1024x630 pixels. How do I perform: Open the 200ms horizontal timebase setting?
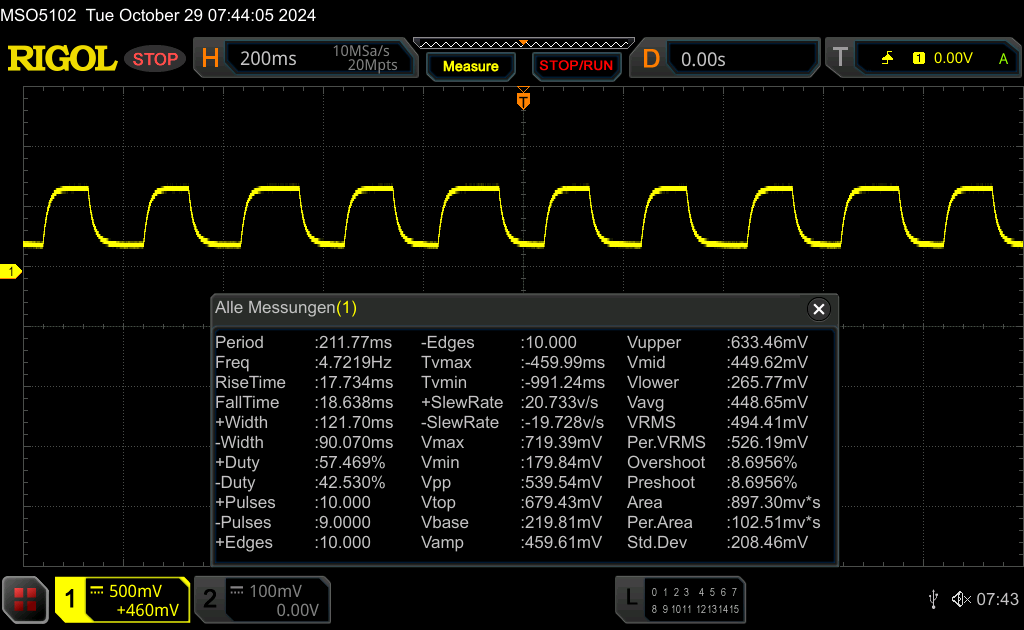(x=268, y=59)
